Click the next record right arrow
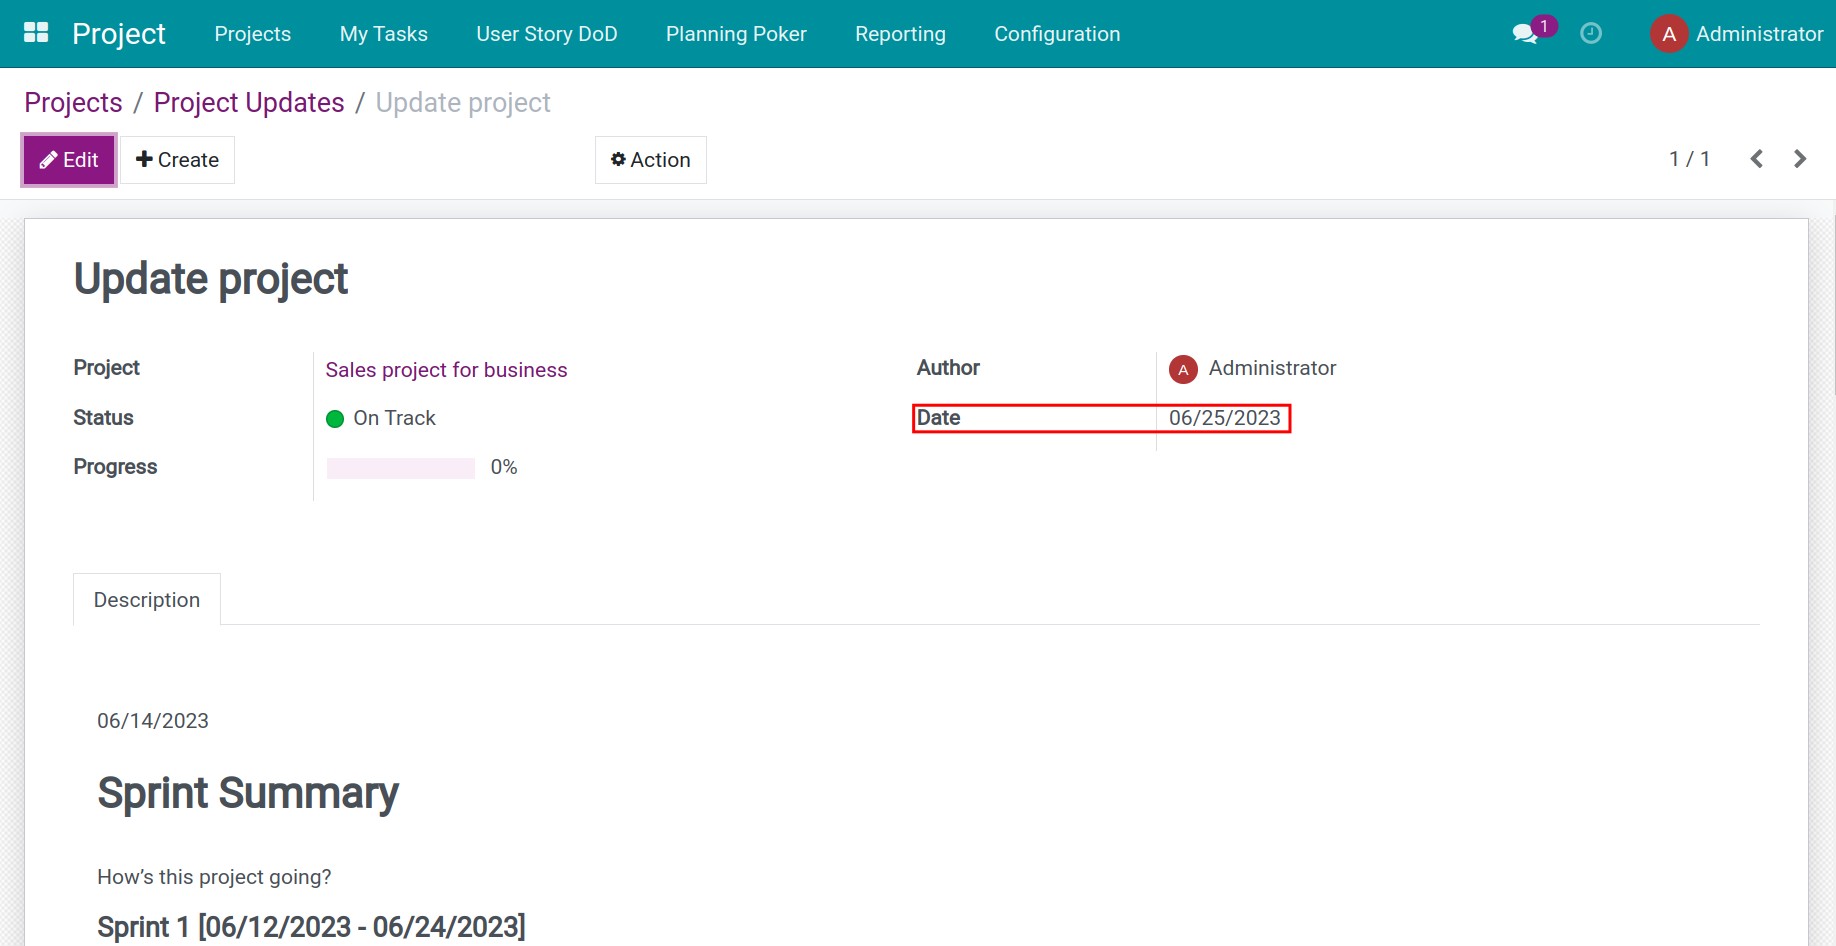Image resolution: width=1836 pixels, height=946 pixels. click(1800, 158)
